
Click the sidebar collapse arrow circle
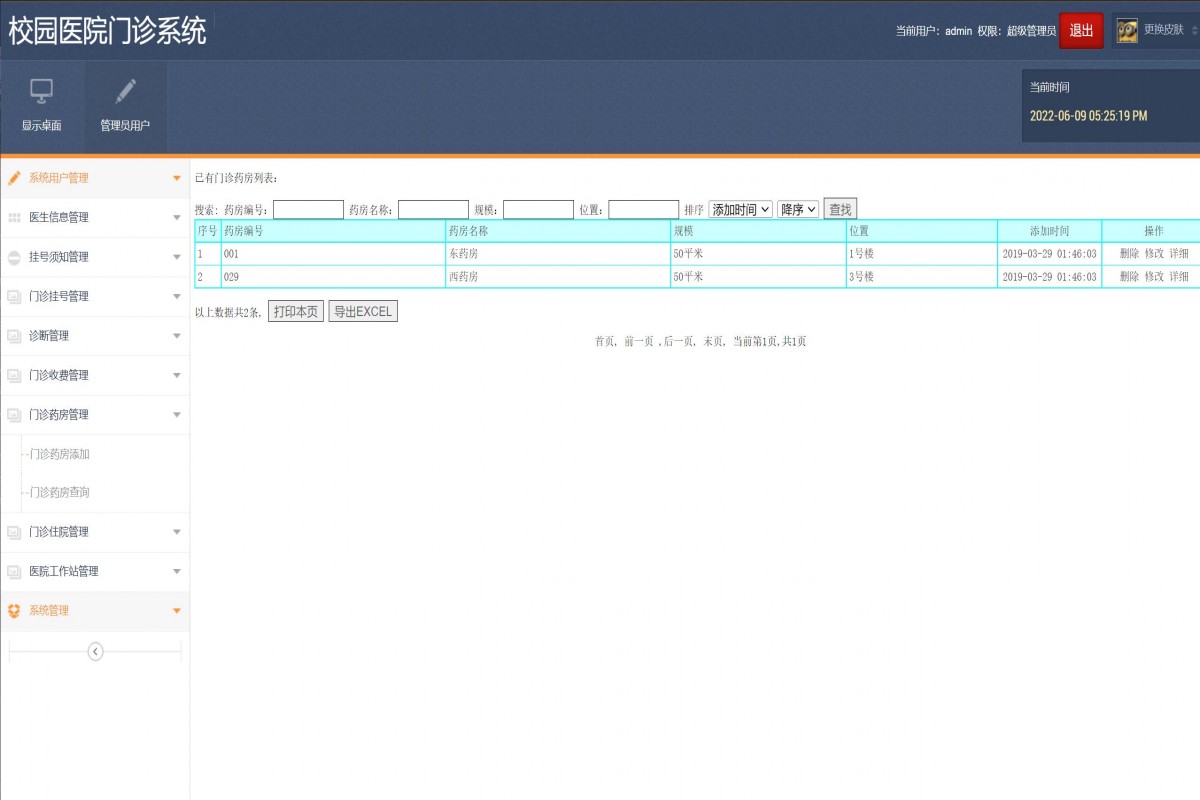pyautogui.click(x=95, y=652)
